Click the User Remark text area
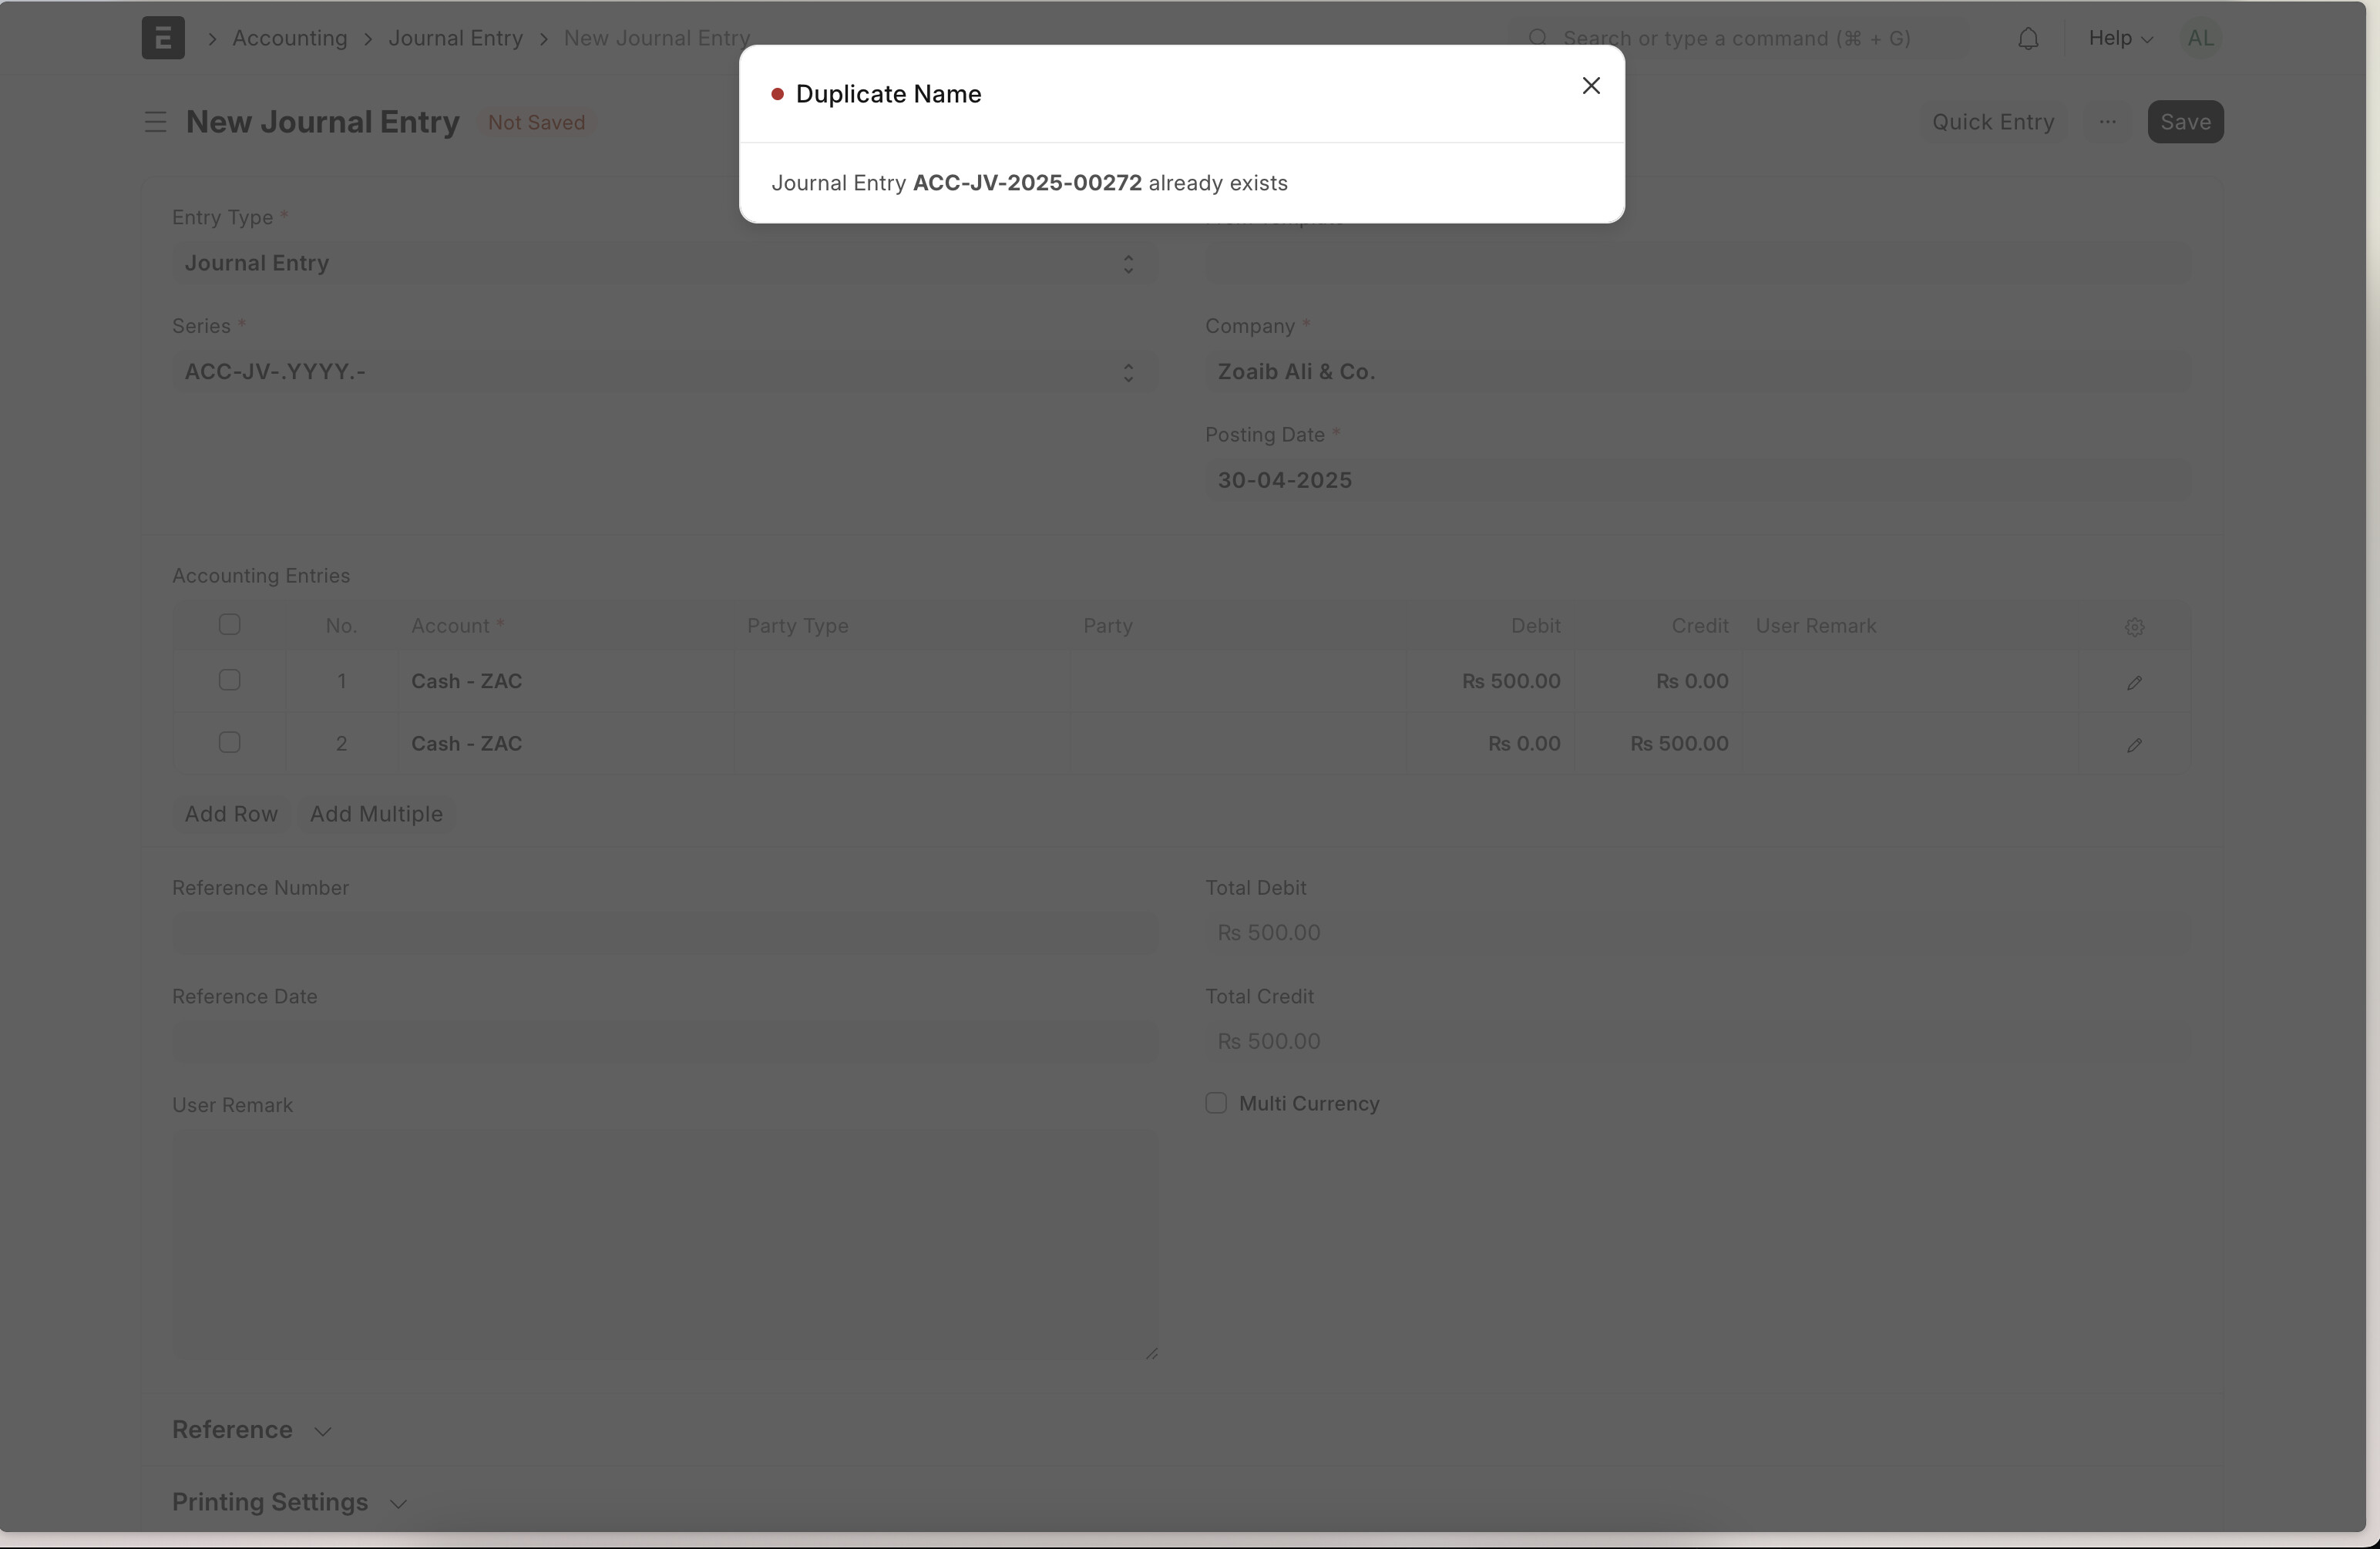The image size is (2380, 1549). point(665,1245)
